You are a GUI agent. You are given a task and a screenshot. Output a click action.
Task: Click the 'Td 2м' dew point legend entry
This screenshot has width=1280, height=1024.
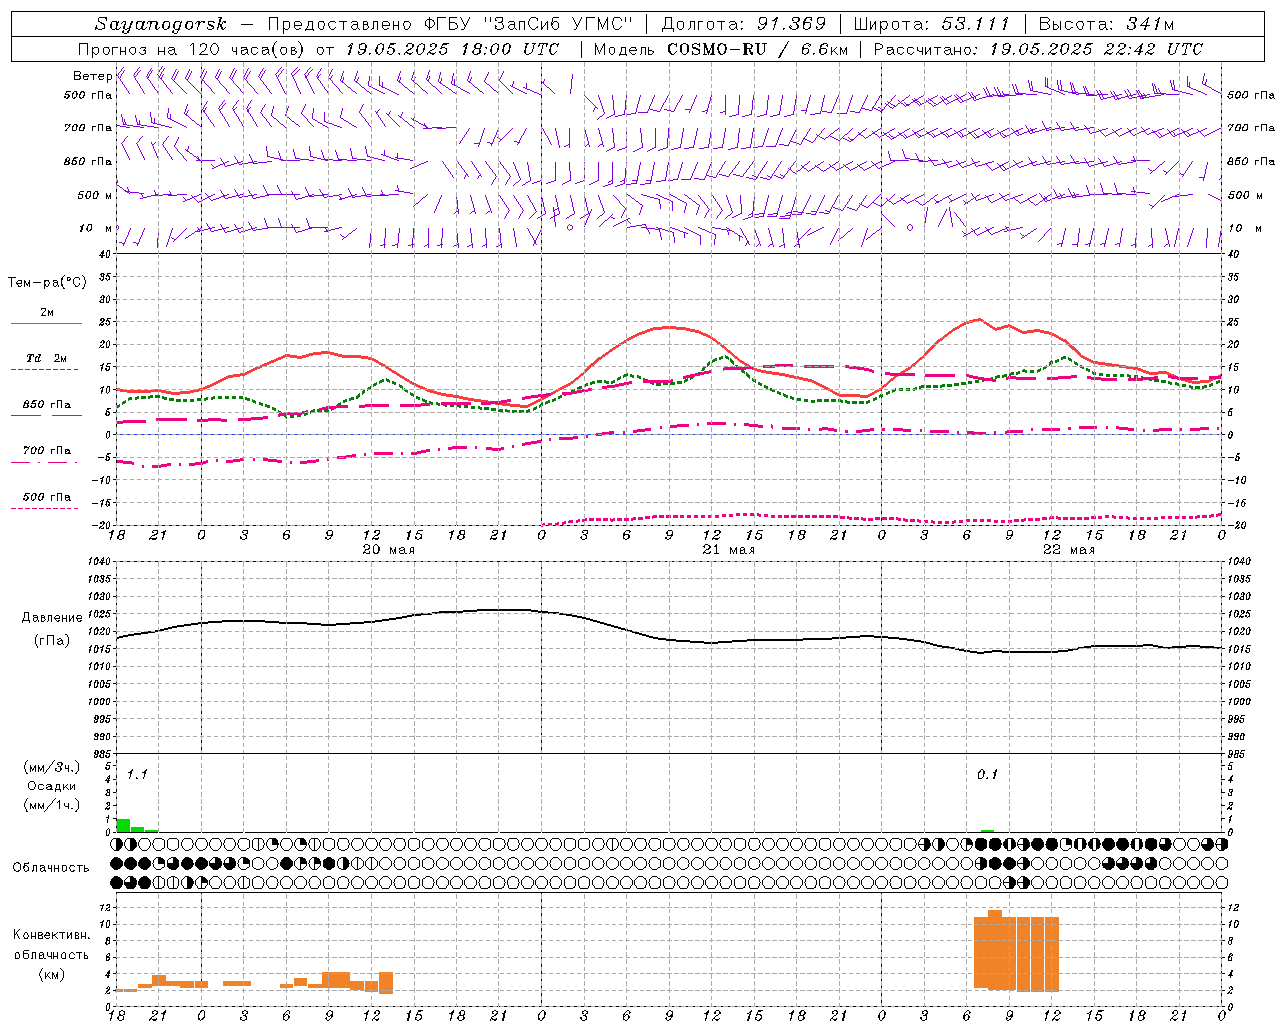click(x=46, y=358)
